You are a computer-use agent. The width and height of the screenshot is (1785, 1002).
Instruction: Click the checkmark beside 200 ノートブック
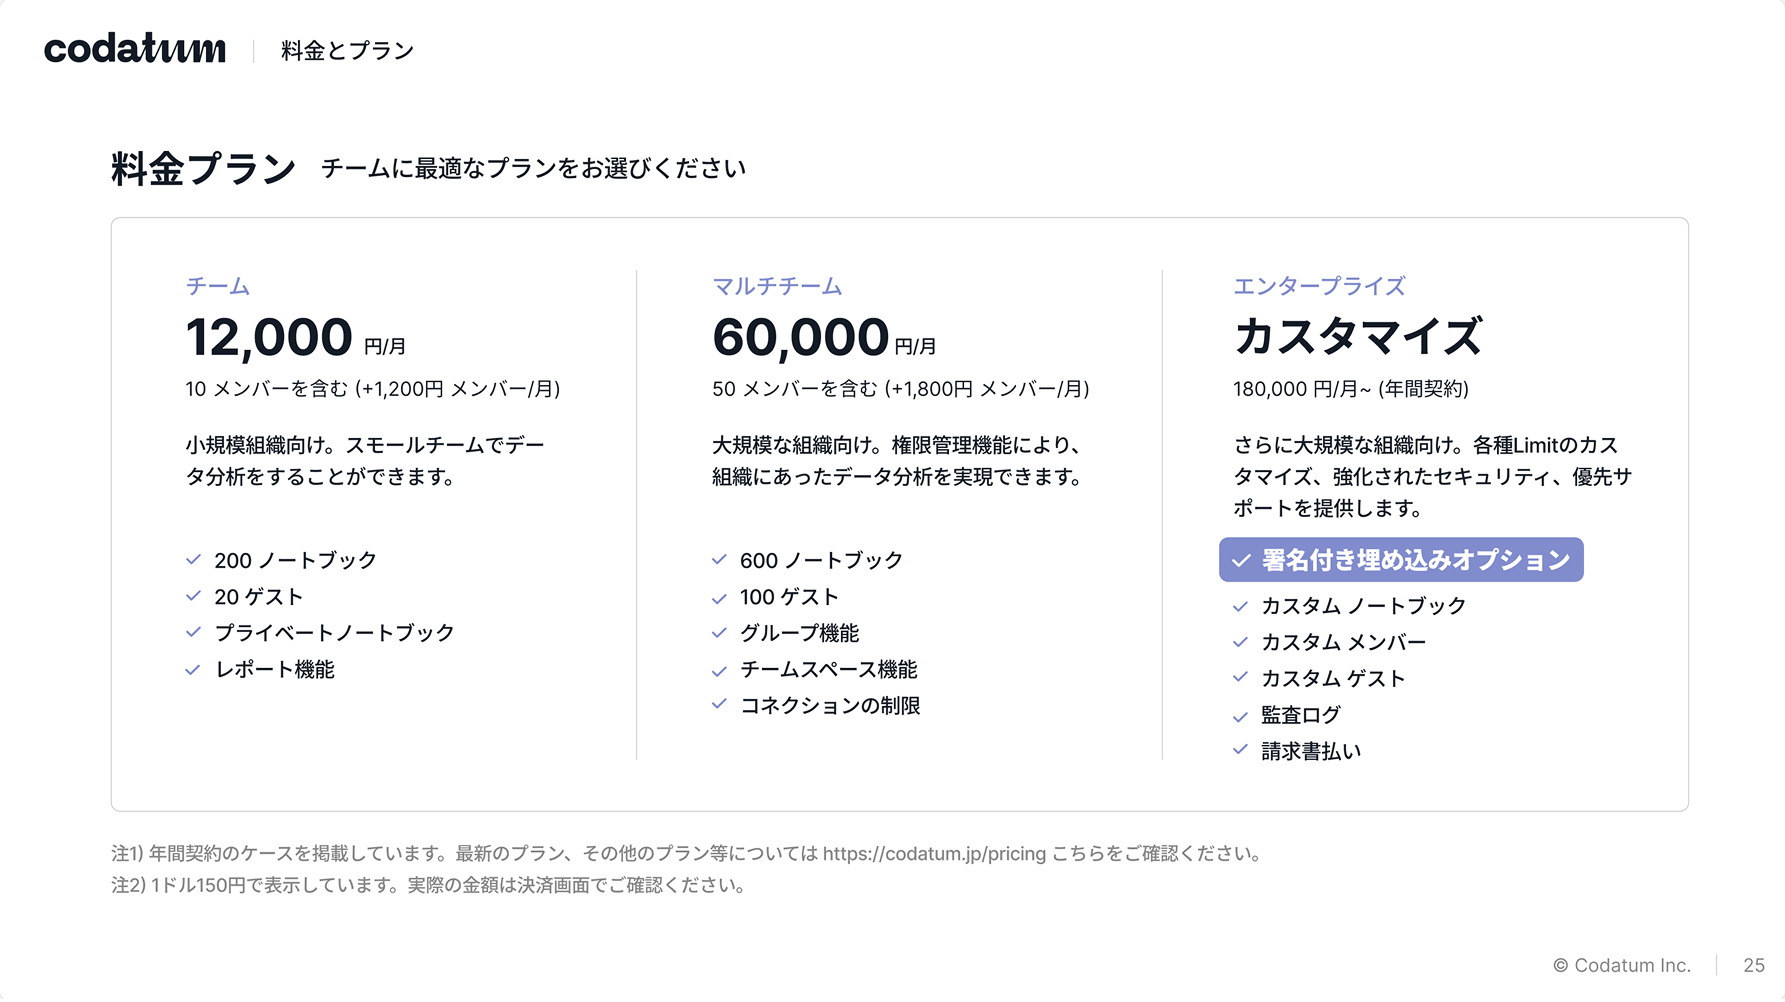click(193, 560)
